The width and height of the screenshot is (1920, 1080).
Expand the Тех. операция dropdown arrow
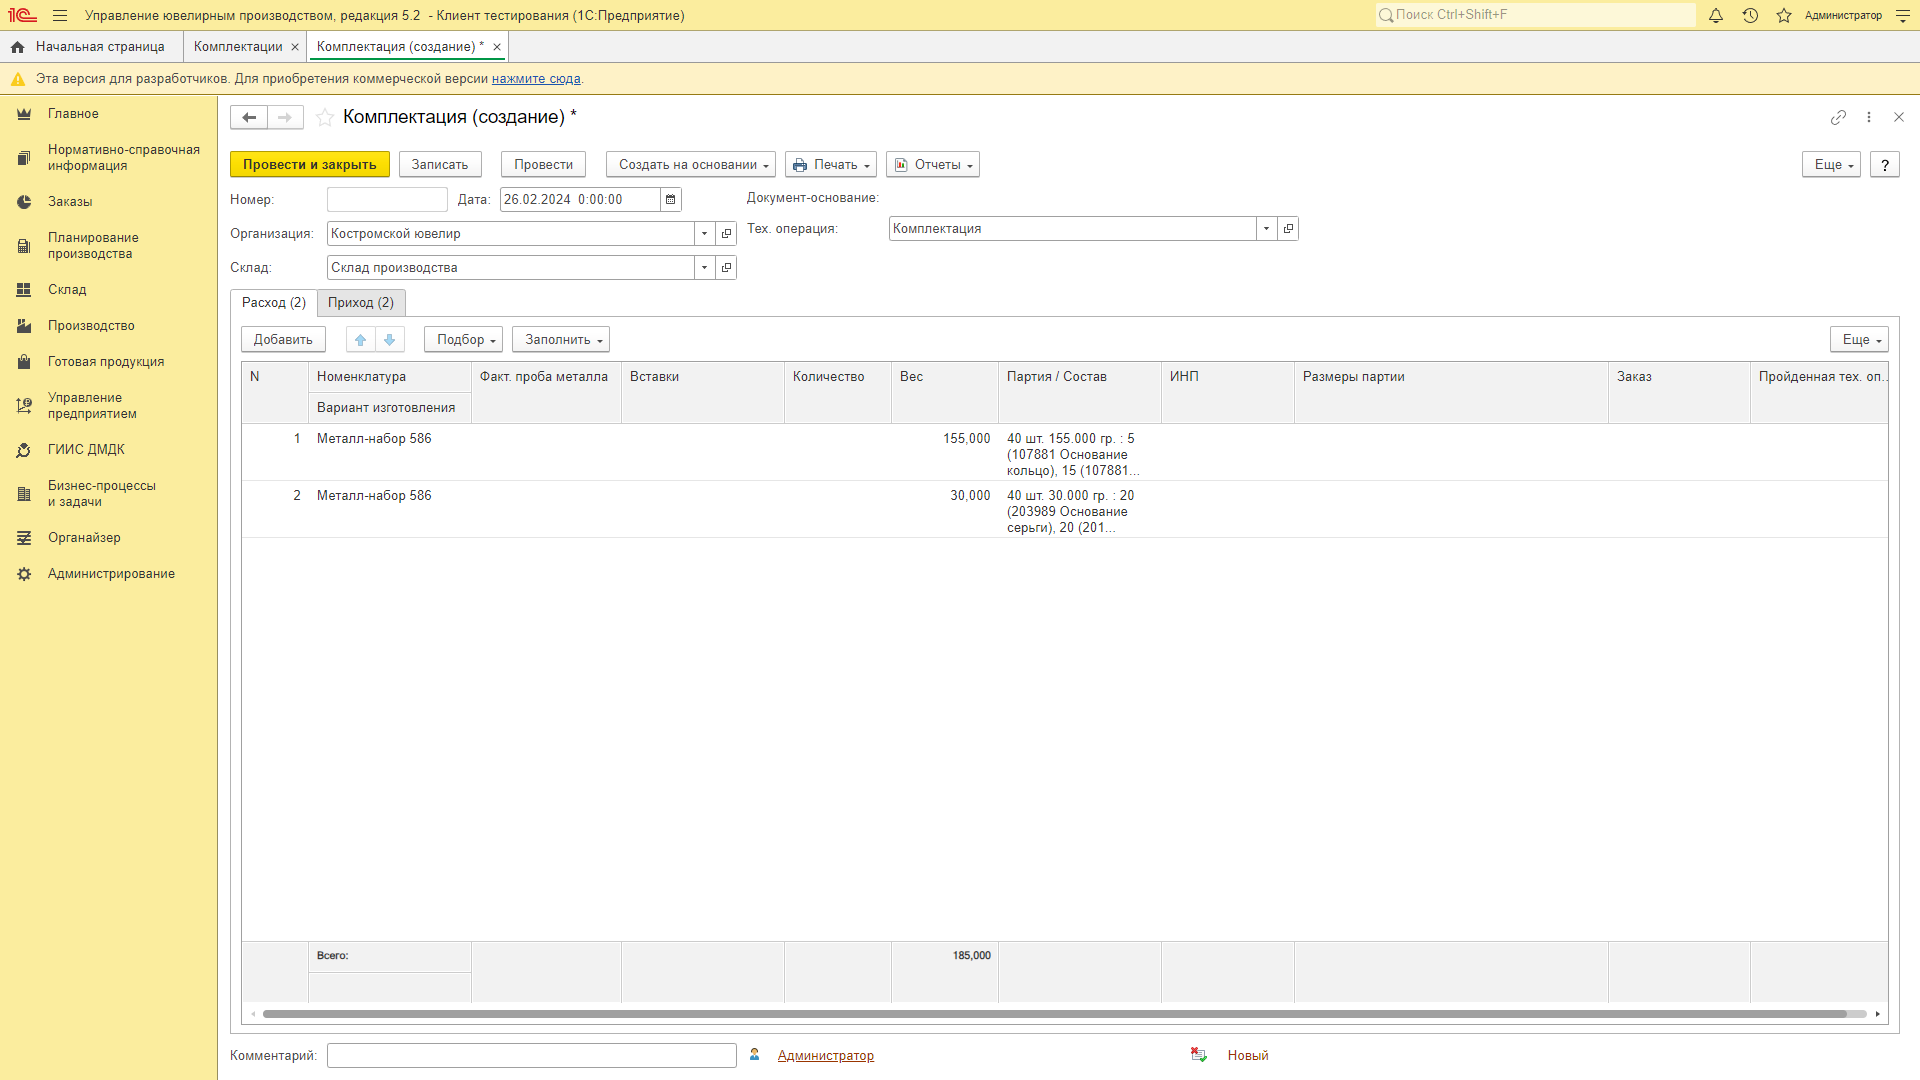pyautogui.click(x=1267, y=228)
